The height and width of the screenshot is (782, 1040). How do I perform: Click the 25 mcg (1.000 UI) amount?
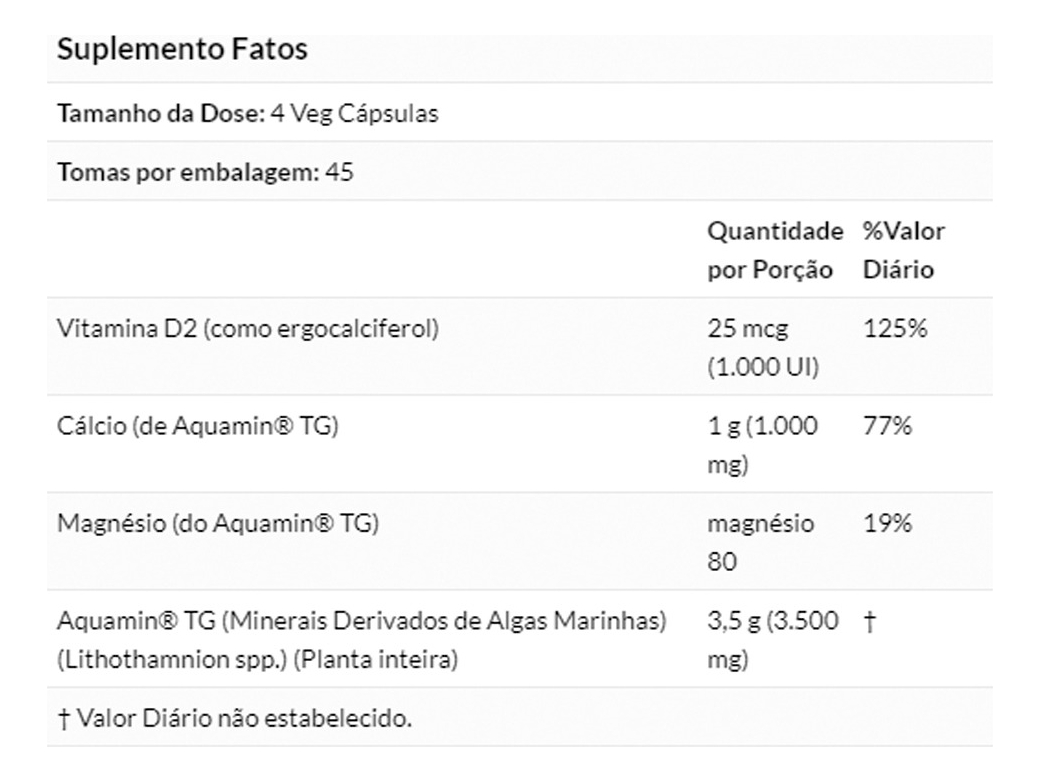click(x=764, y=347)
